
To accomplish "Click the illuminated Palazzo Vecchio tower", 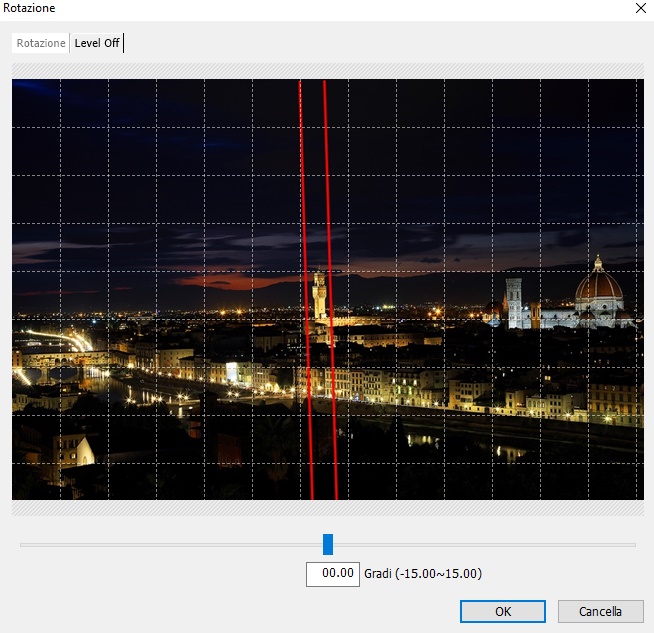I will [x=319, y=295].
